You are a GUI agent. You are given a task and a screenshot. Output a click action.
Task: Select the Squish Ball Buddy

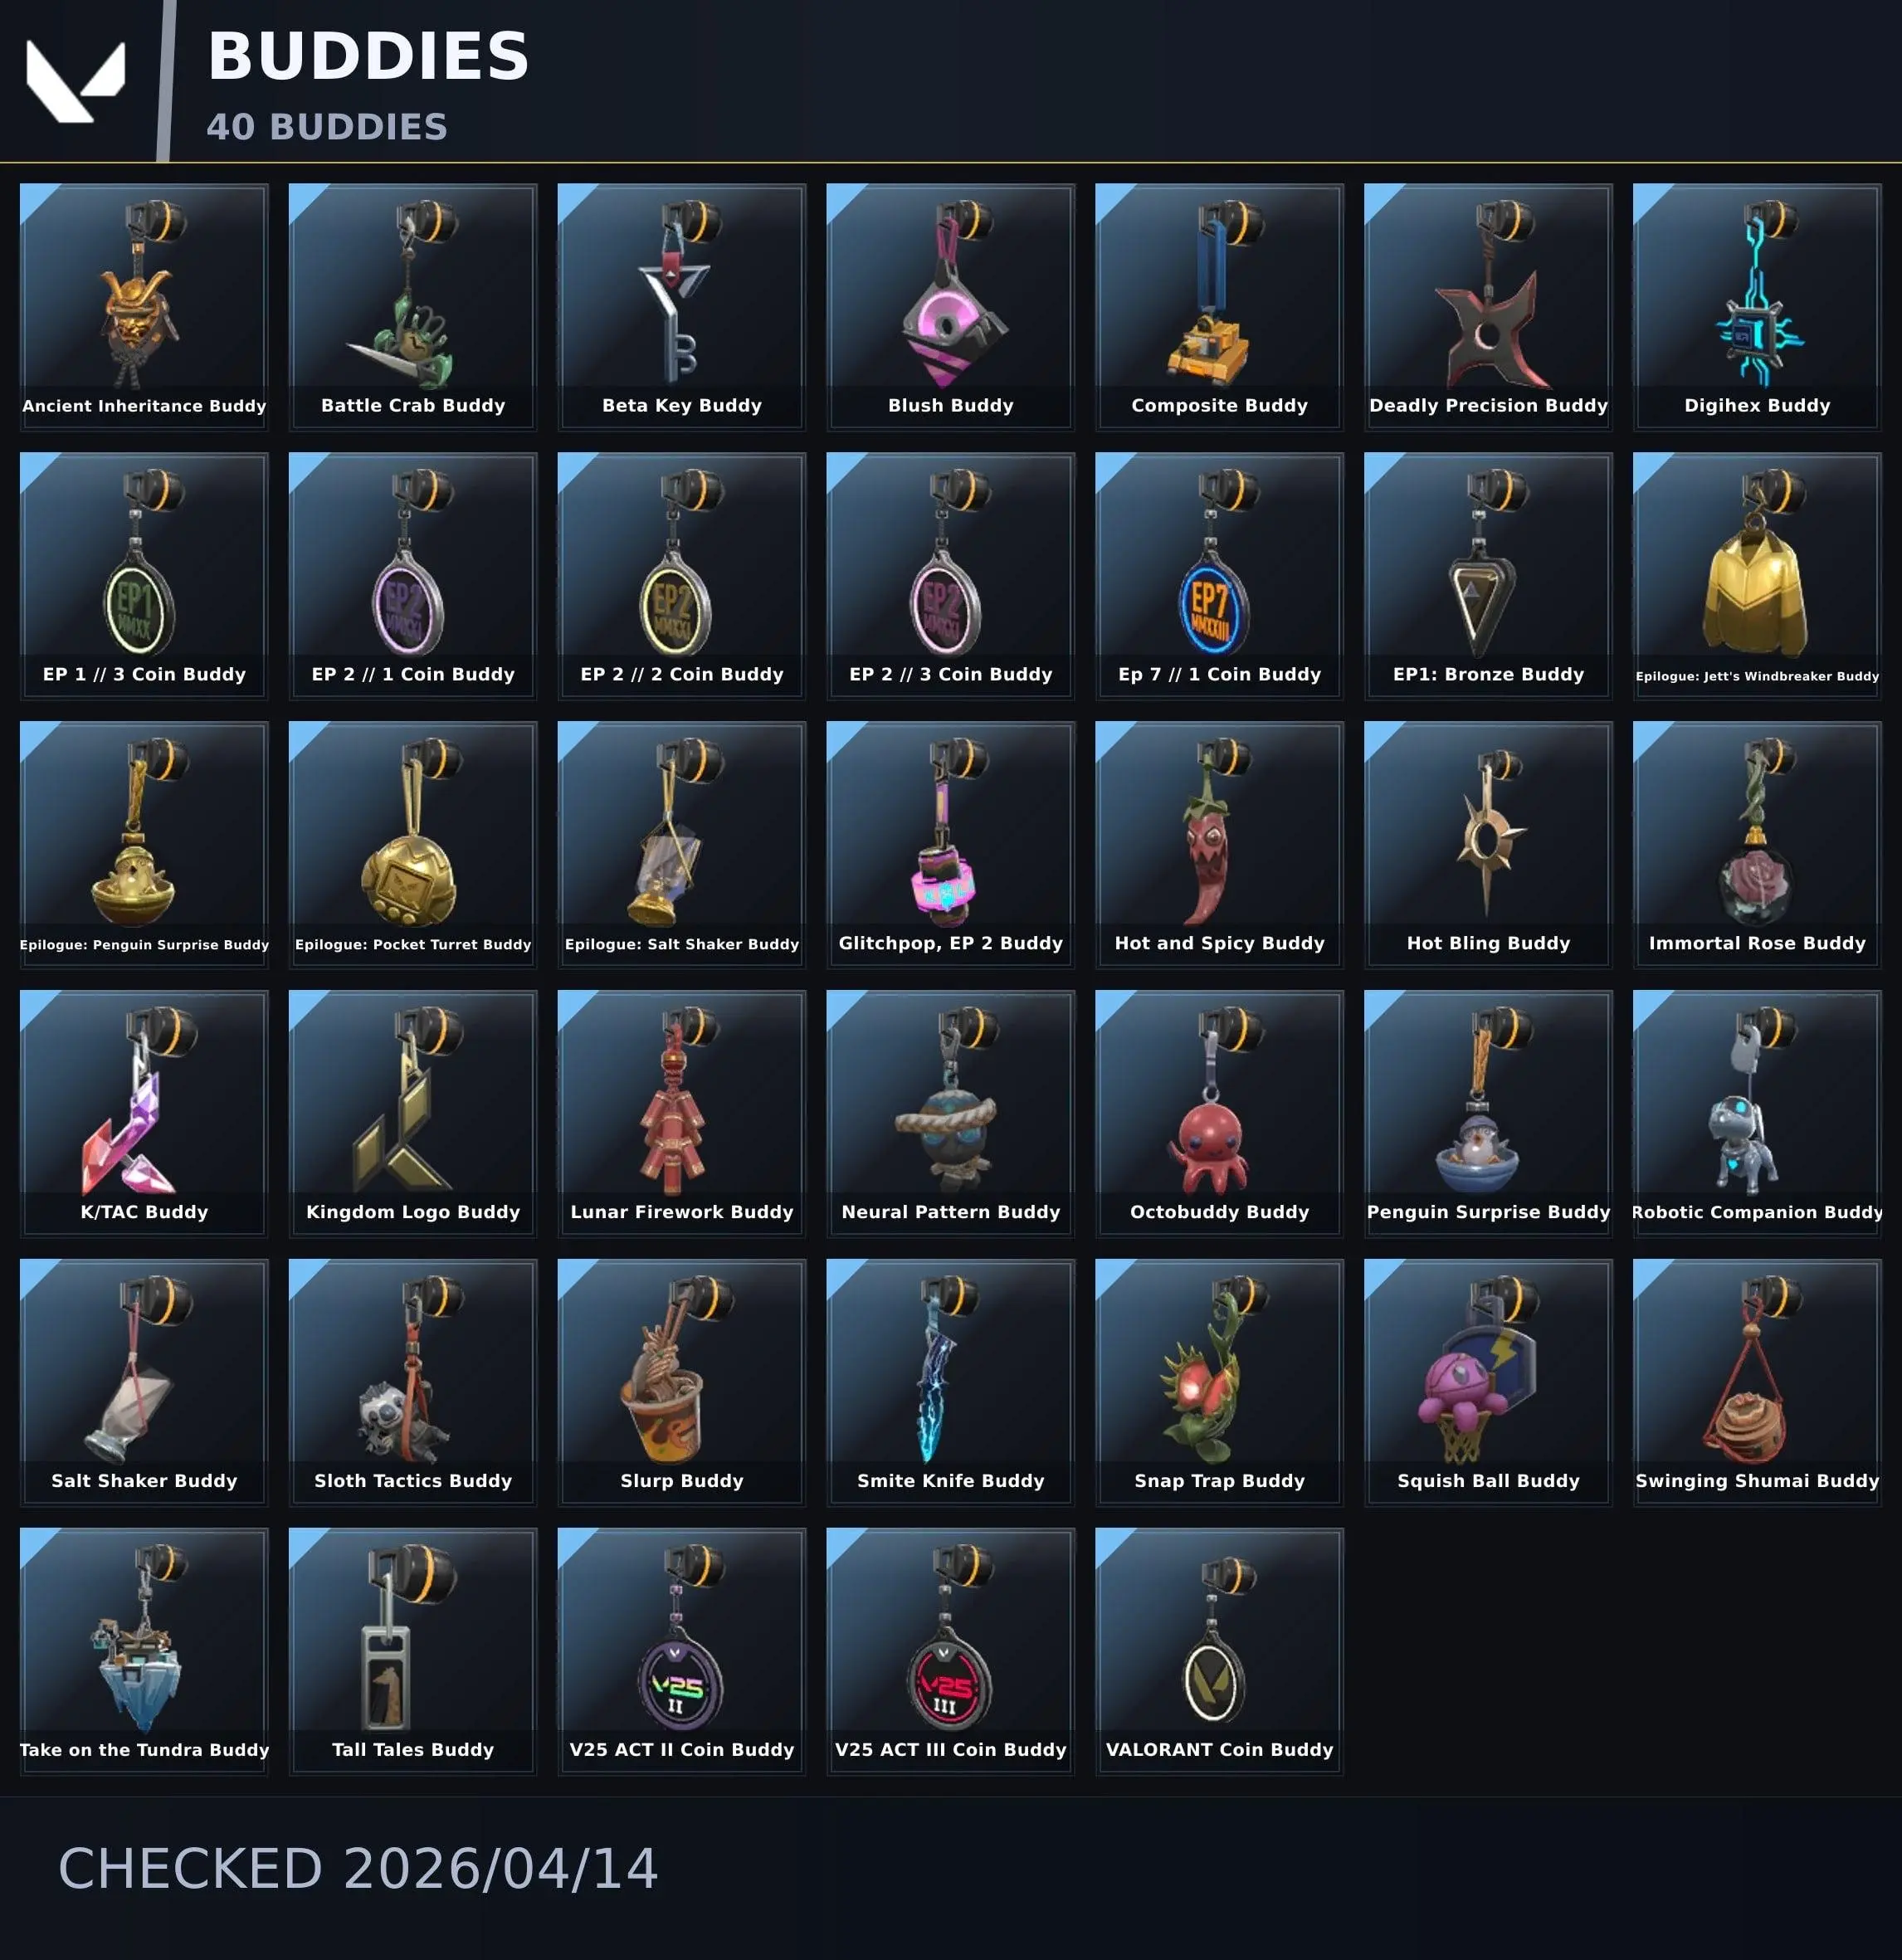coord(1488,1383)
